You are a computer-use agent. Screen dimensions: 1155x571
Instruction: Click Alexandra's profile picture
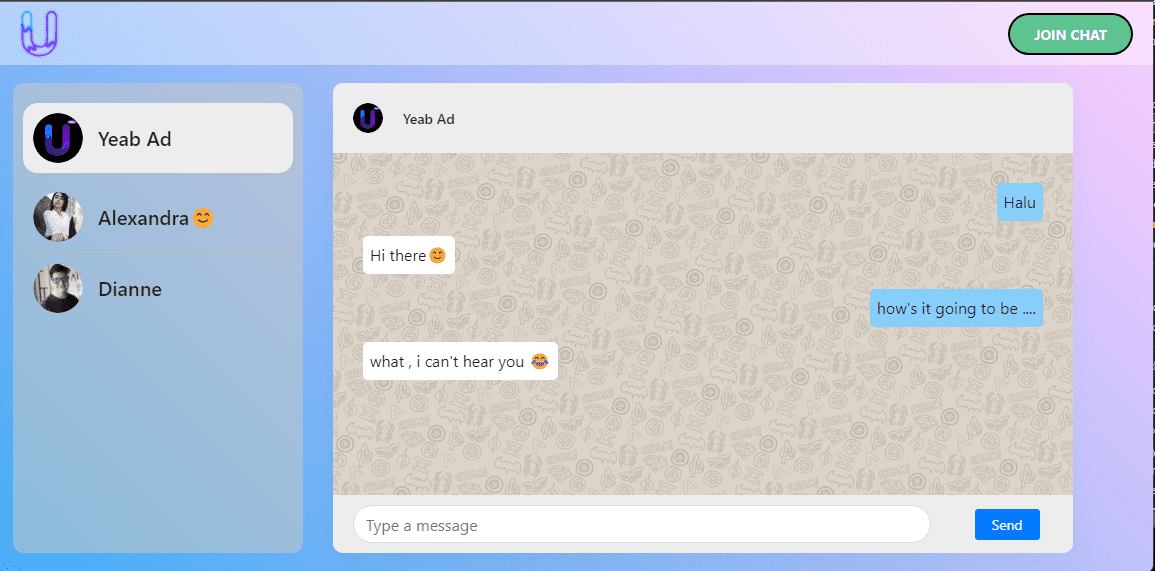click(x=58, y=217)
